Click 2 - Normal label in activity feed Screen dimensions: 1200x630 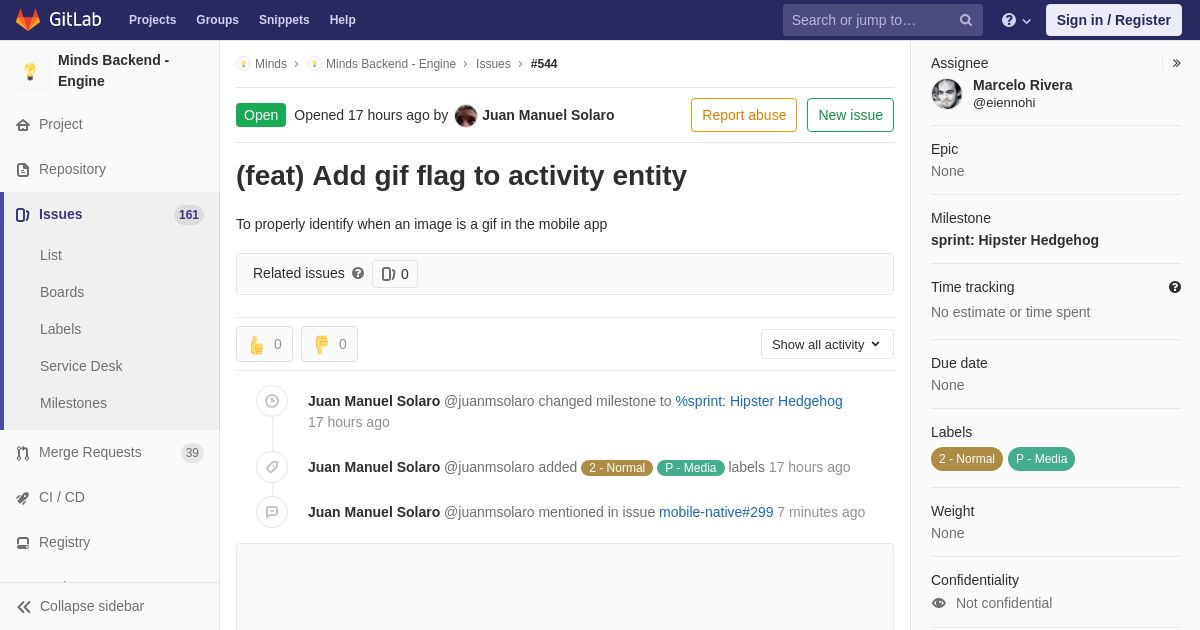617,468
